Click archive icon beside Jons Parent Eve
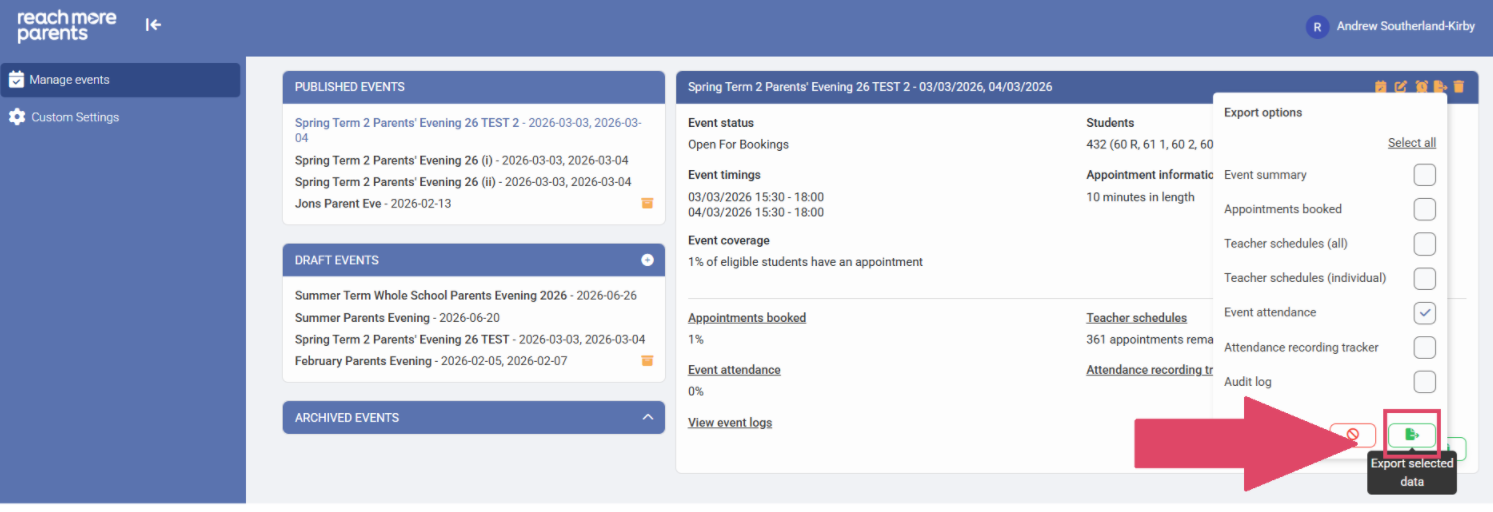 (647, 204)
